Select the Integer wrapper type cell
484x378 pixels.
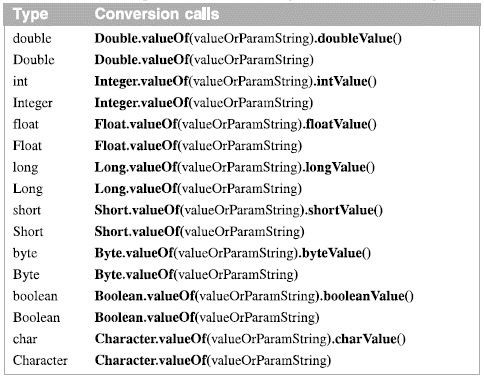[x=33, y=103]
